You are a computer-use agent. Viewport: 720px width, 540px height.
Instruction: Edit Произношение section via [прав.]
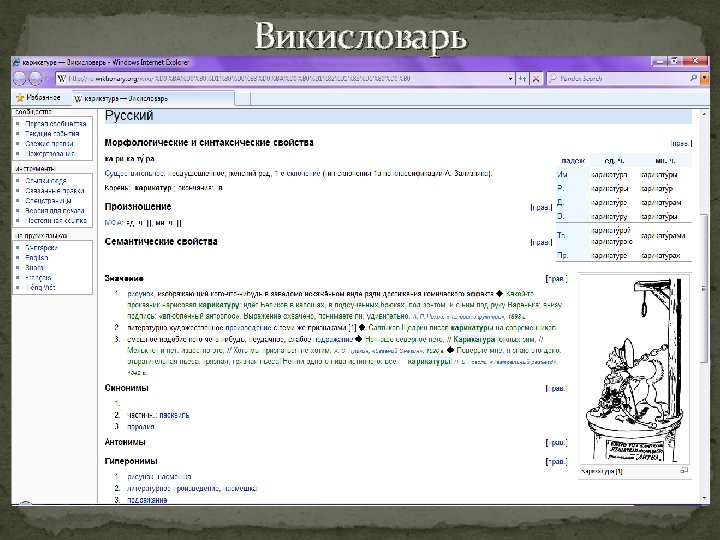click(x=541, y=207)
